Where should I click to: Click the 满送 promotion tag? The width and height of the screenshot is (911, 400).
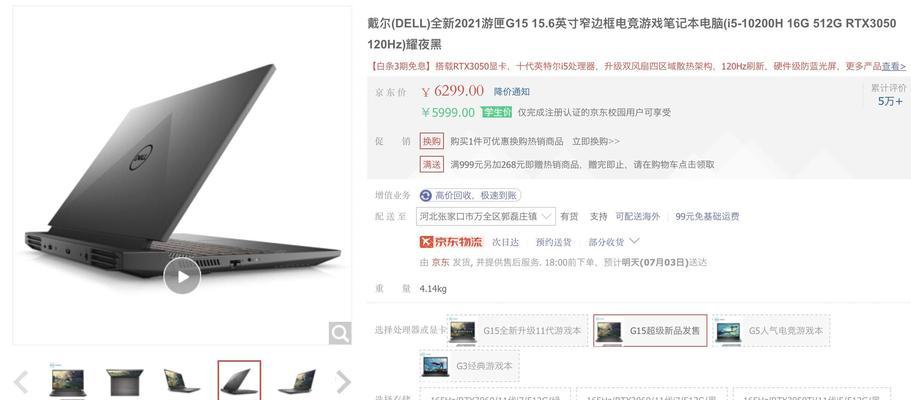pos(432,165)
